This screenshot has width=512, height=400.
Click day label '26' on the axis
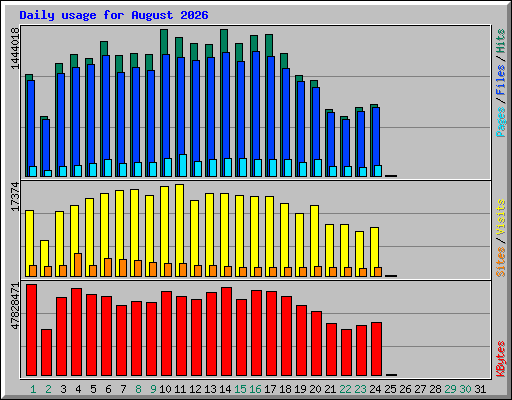click(x=405, y=389)
